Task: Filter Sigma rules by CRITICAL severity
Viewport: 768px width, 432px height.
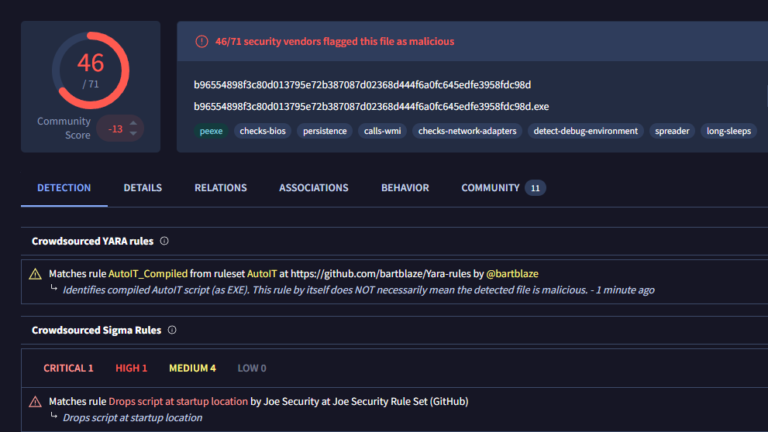Action: (68, 368)
